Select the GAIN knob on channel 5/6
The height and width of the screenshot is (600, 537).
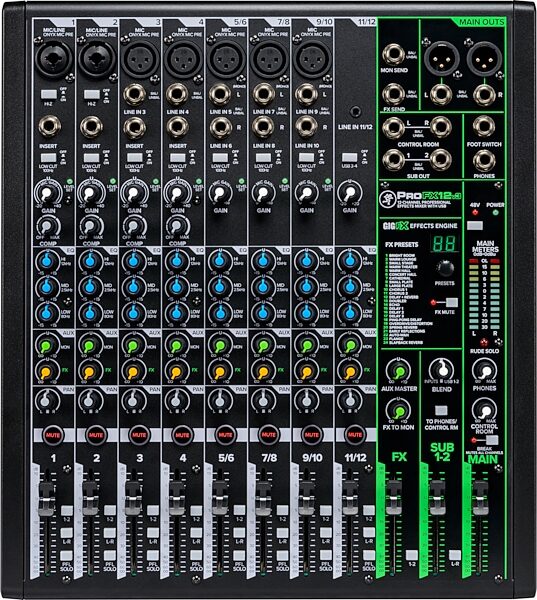tap(220, 194)
